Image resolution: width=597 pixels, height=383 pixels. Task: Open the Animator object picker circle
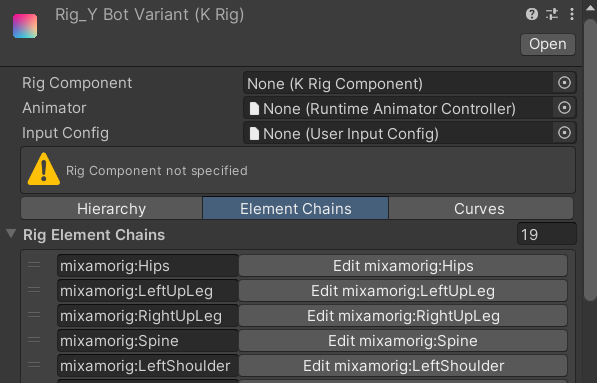click(564, 108)
